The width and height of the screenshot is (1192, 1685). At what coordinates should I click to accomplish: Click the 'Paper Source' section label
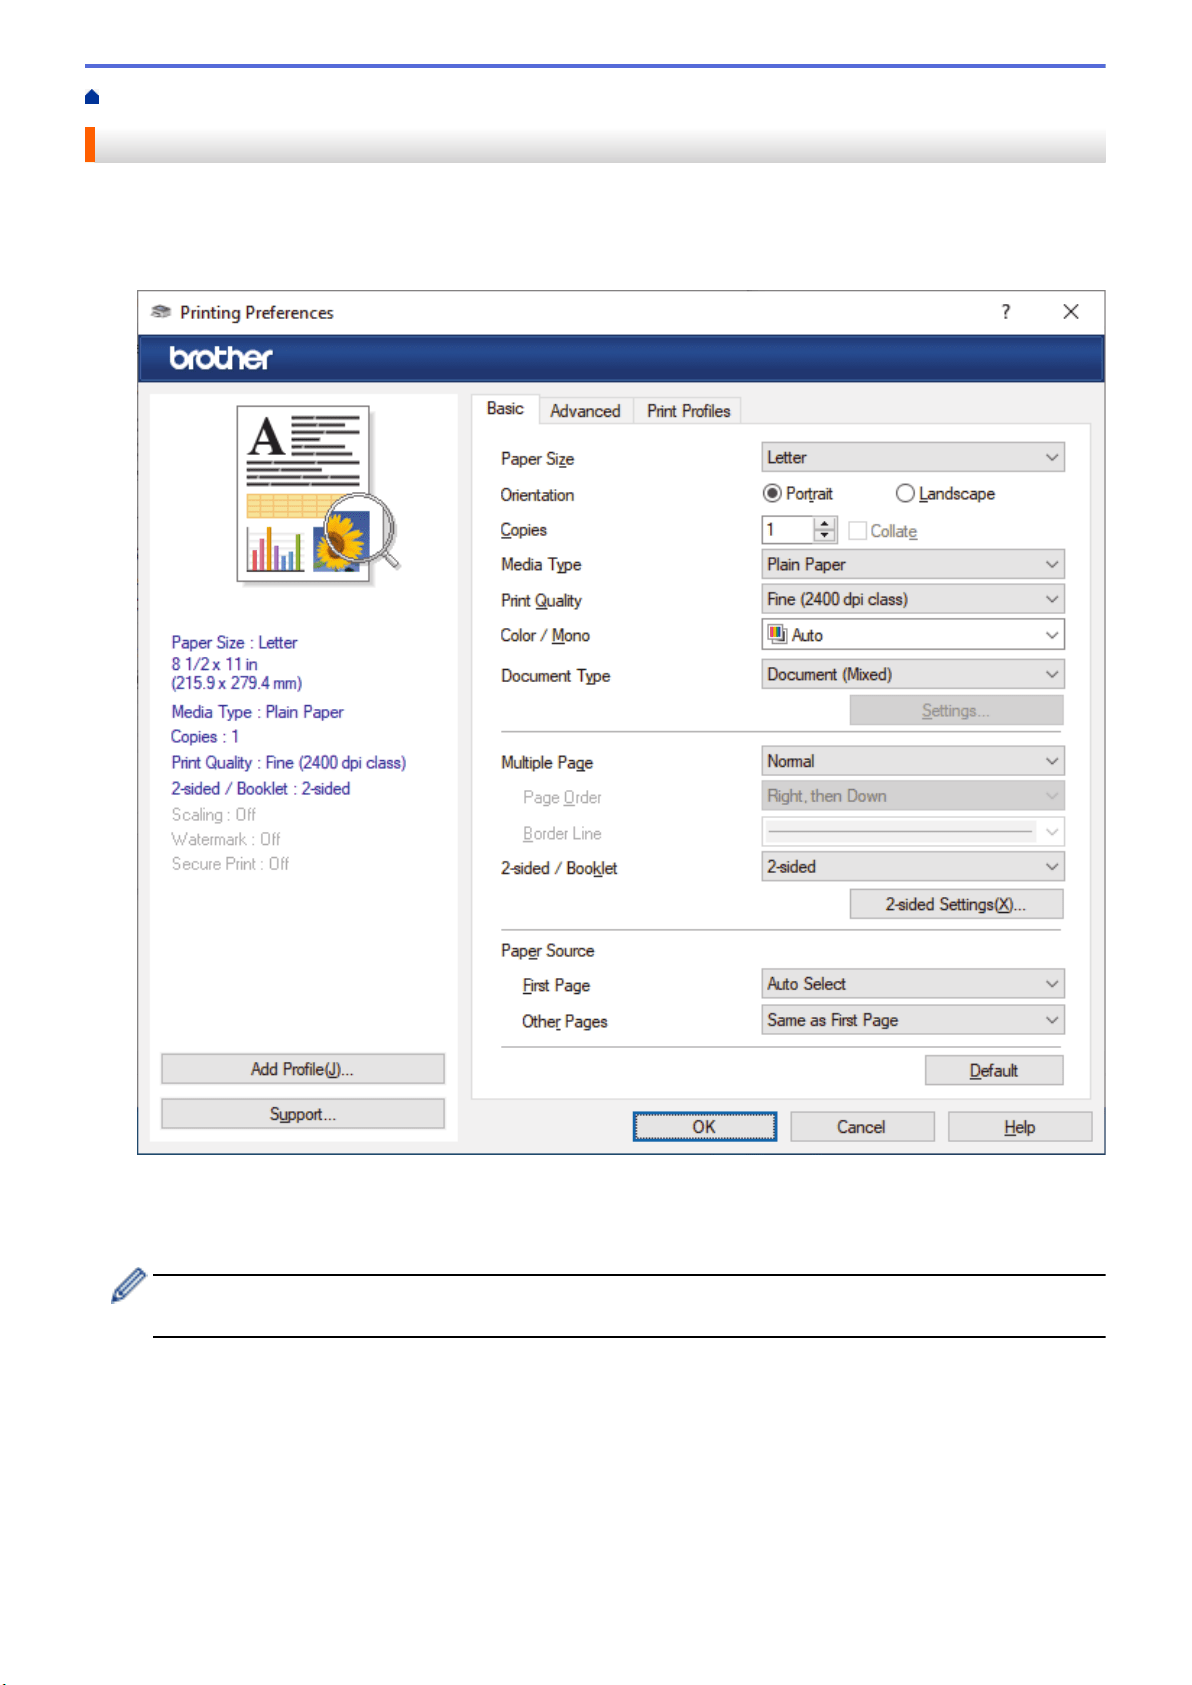(x=547, y=951)
